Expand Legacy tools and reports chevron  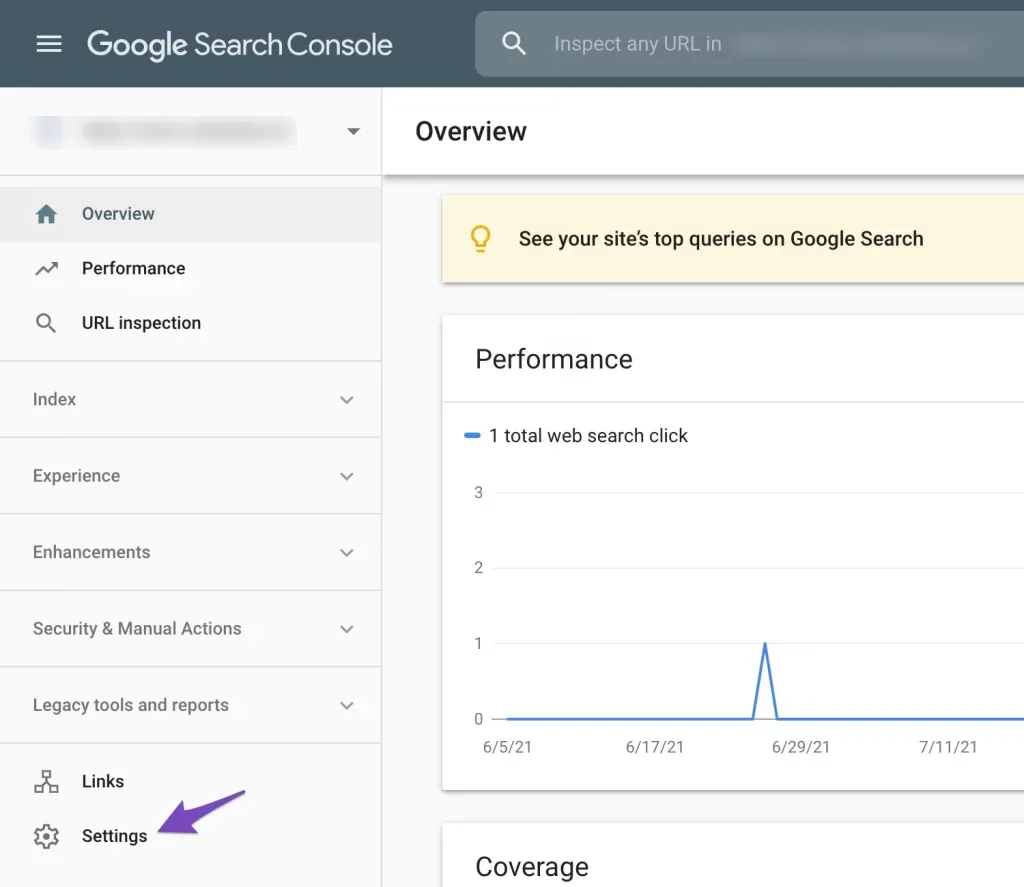[x=347, y=705]
